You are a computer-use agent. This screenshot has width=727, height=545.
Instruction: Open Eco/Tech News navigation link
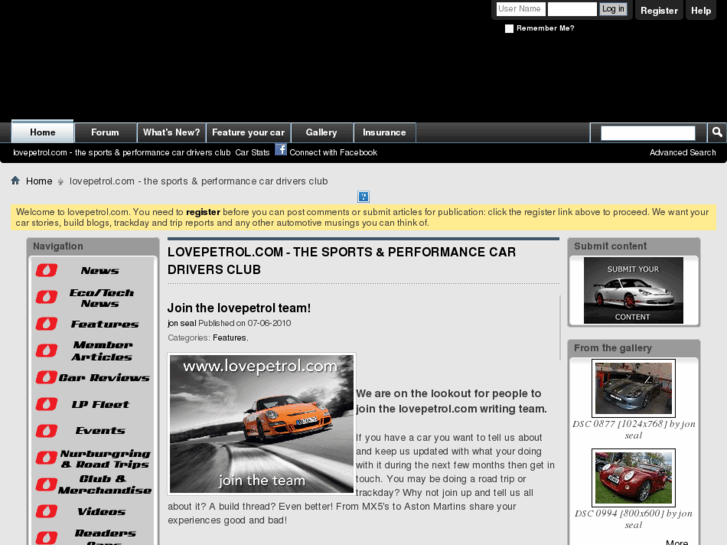102,298
